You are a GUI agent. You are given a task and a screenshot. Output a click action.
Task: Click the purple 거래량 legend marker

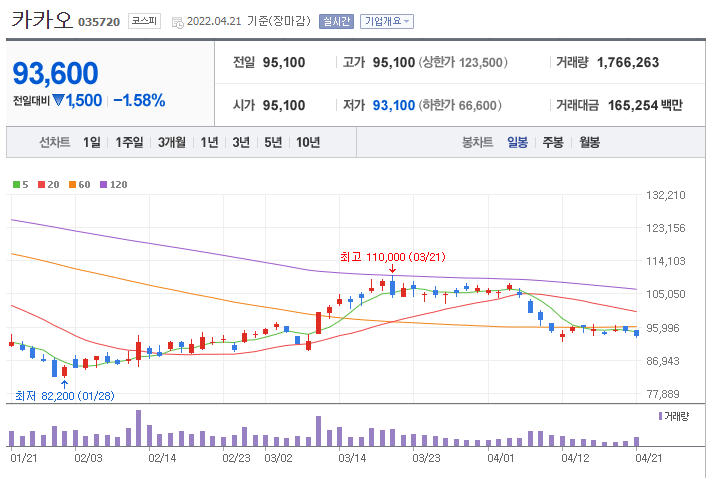click(661, 416)
